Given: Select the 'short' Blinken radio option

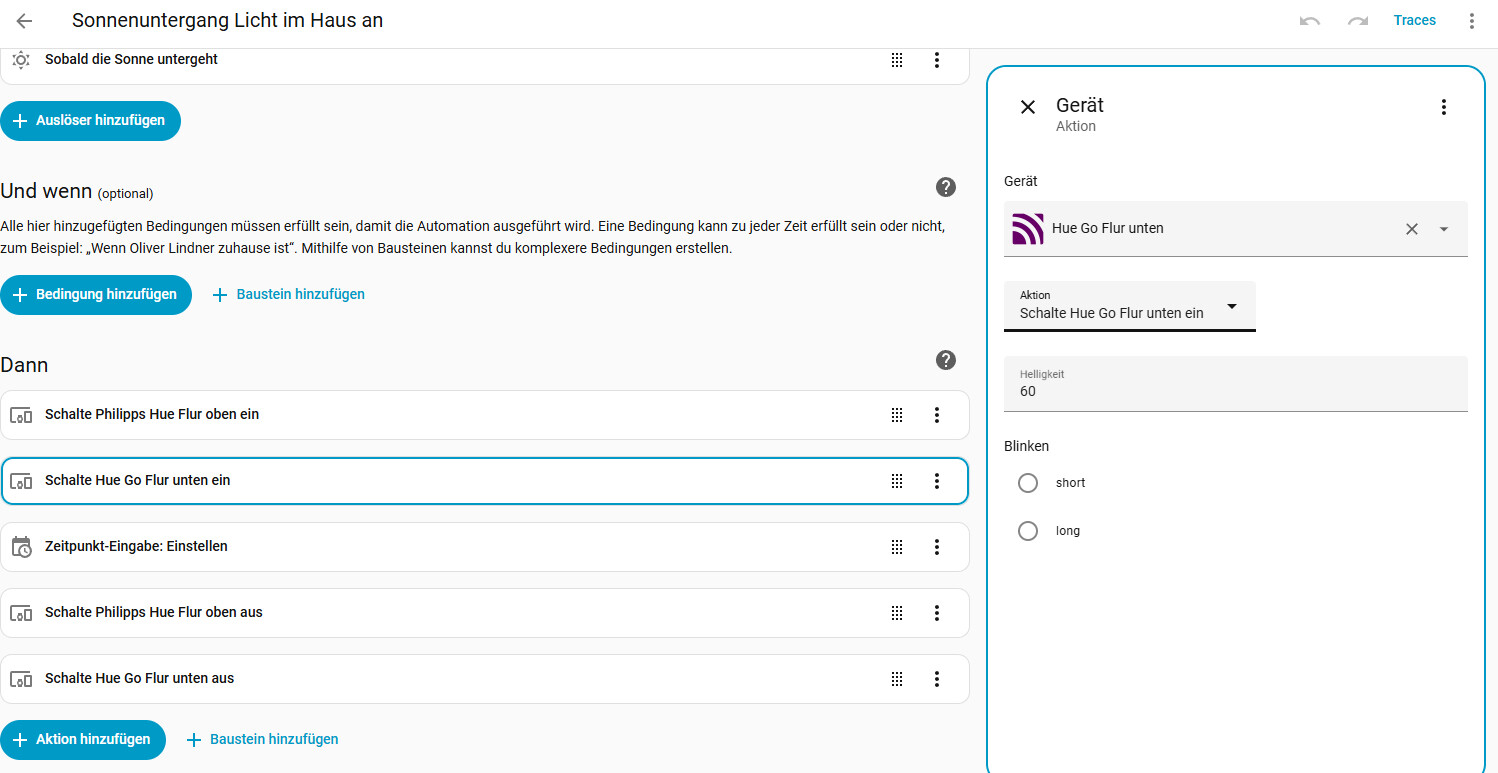Looking at the screenshot, I should click(1028, 483).
